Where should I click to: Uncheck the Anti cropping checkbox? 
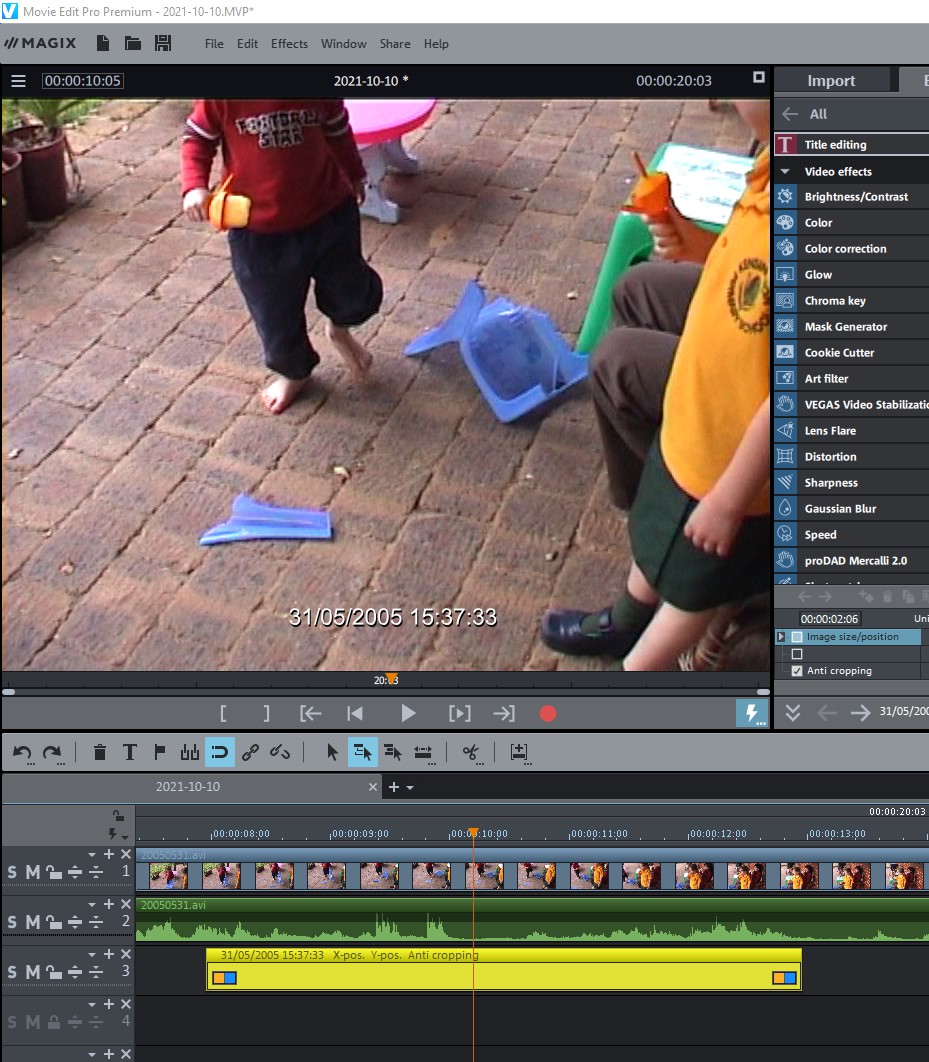click(x=797, y=671)
